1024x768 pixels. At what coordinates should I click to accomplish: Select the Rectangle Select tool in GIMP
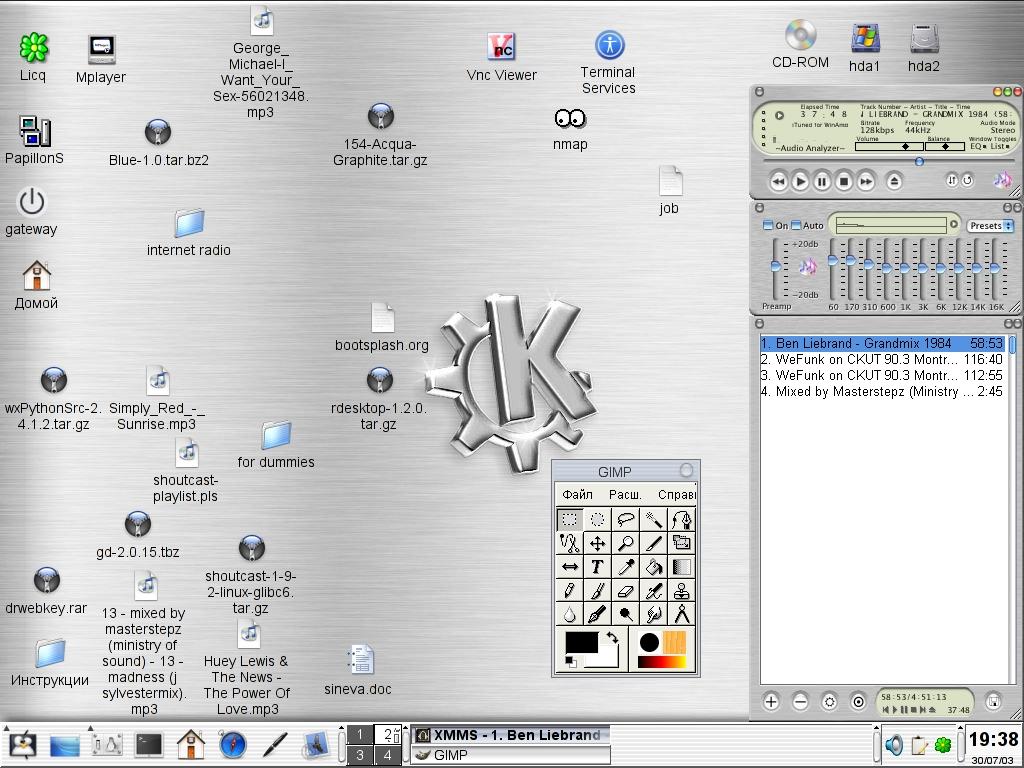pyautogui.click(x=569, y=519)
